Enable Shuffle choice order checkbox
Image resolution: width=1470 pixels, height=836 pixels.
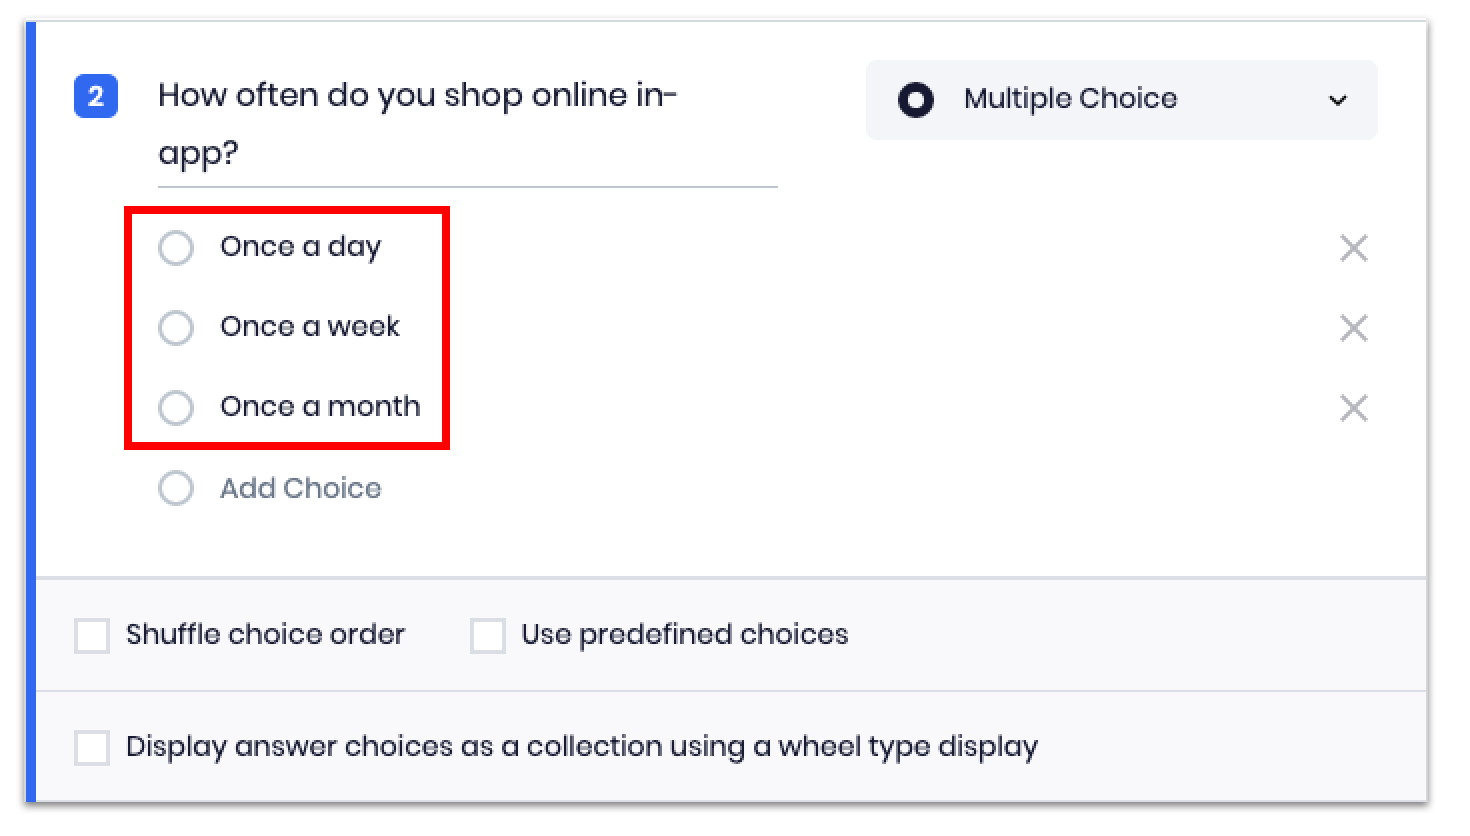click(x=92, y=636)
